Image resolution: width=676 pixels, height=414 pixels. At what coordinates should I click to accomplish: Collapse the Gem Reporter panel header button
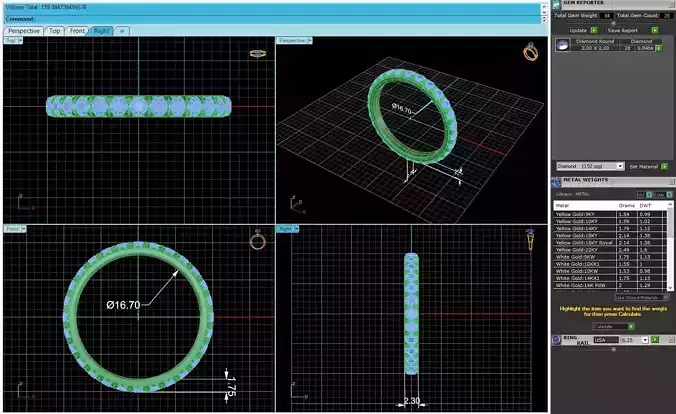coord(673,4)
